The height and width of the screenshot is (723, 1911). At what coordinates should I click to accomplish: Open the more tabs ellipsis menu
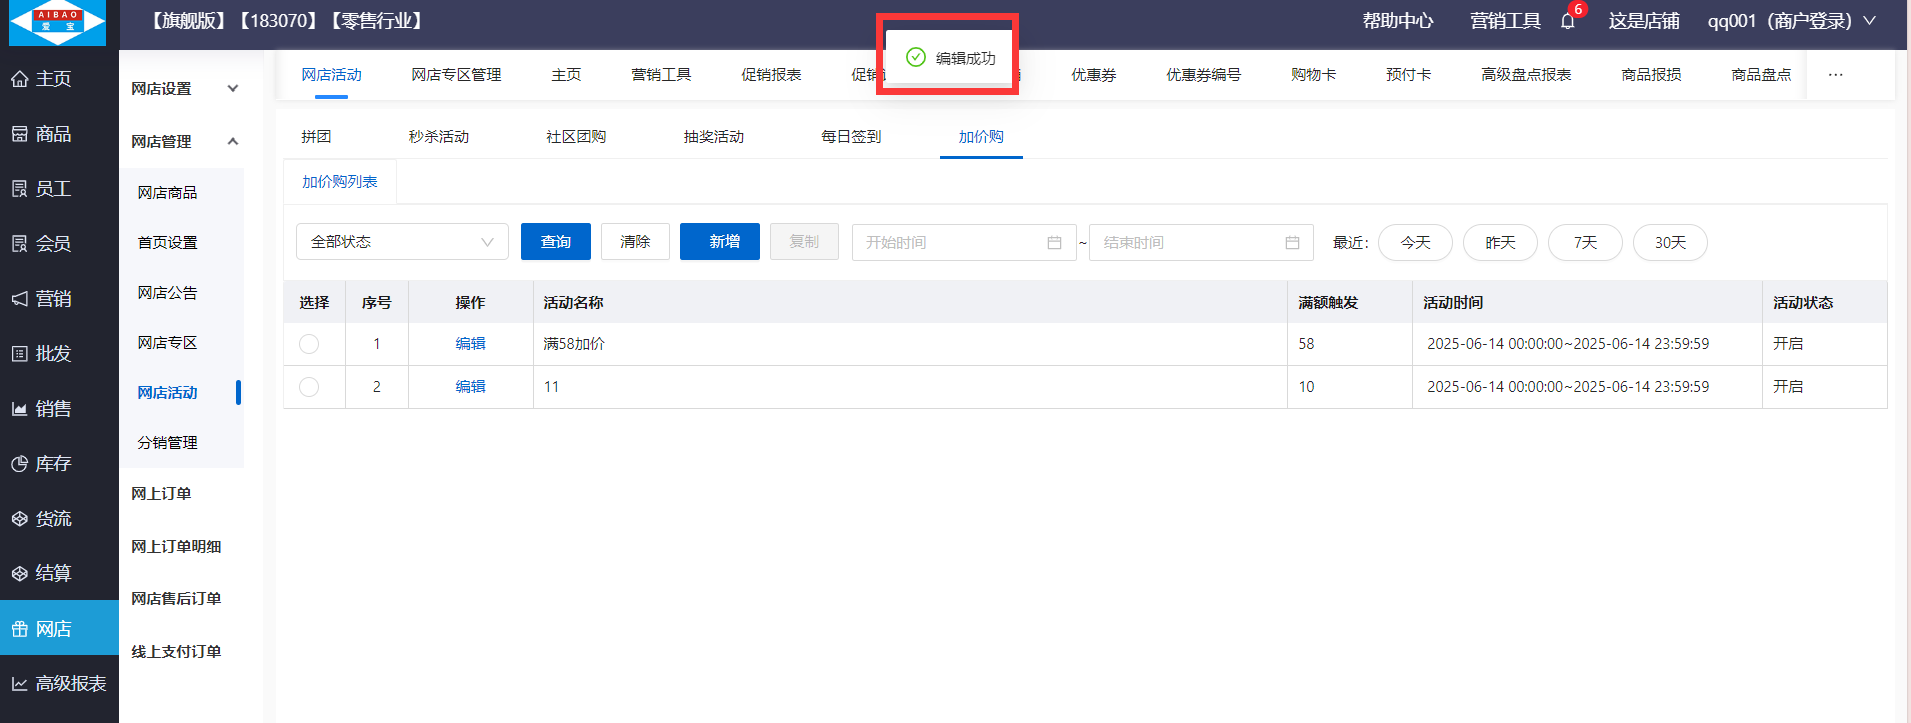[1835, 75]
